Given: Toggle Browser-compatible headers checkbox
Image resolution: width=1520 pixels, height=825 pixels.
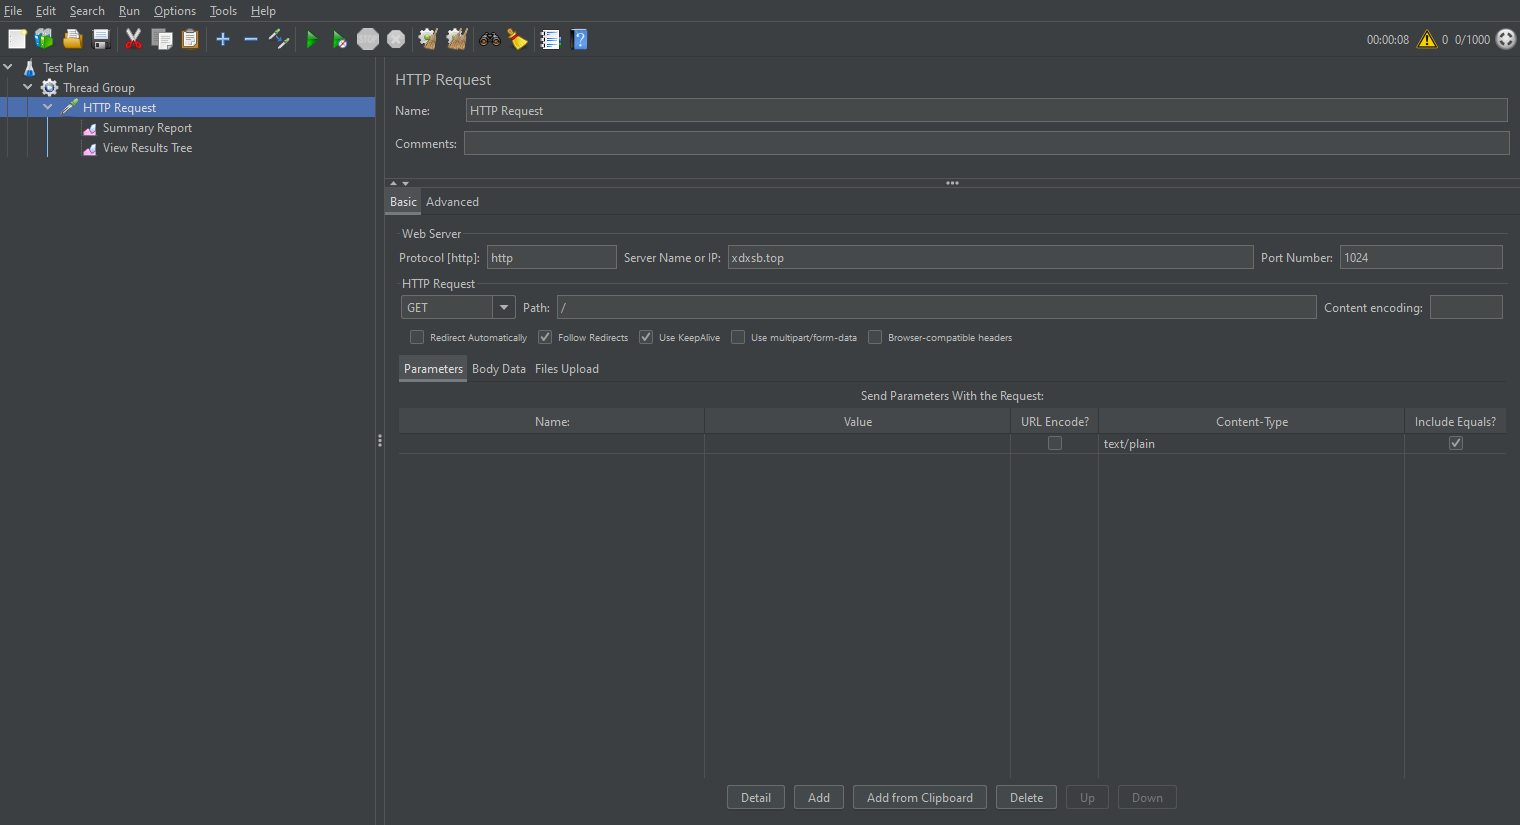Looking at the screenshot, I should pyautogui.click(x=875, y=338).
